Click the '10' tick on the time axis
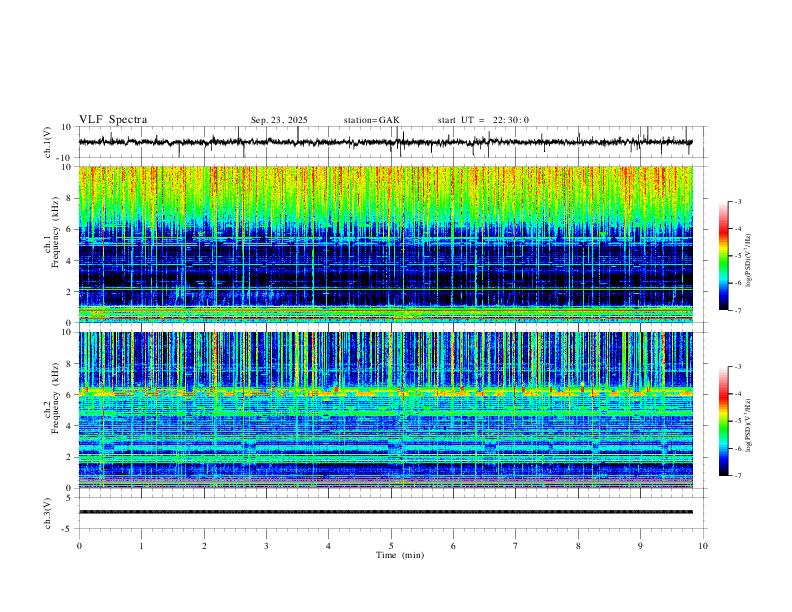 pos(703,546)
